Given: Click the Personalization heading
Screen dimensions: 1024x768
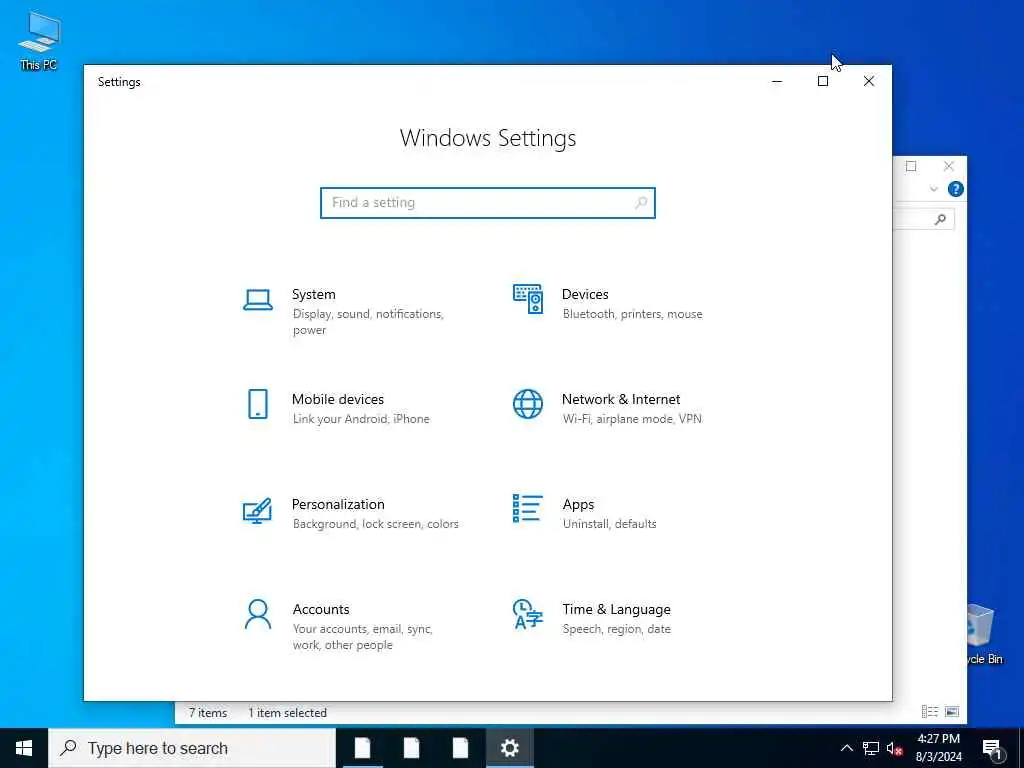Looking at the screenshot, I should pyautogui.click(x=338, y=504).
